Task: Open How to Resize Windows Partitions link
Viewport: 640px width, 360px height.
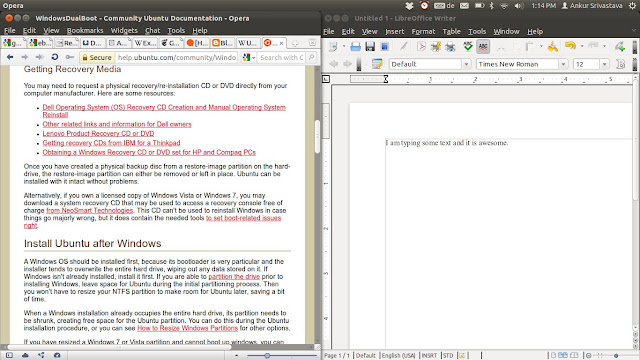Action: pos(187,328)
